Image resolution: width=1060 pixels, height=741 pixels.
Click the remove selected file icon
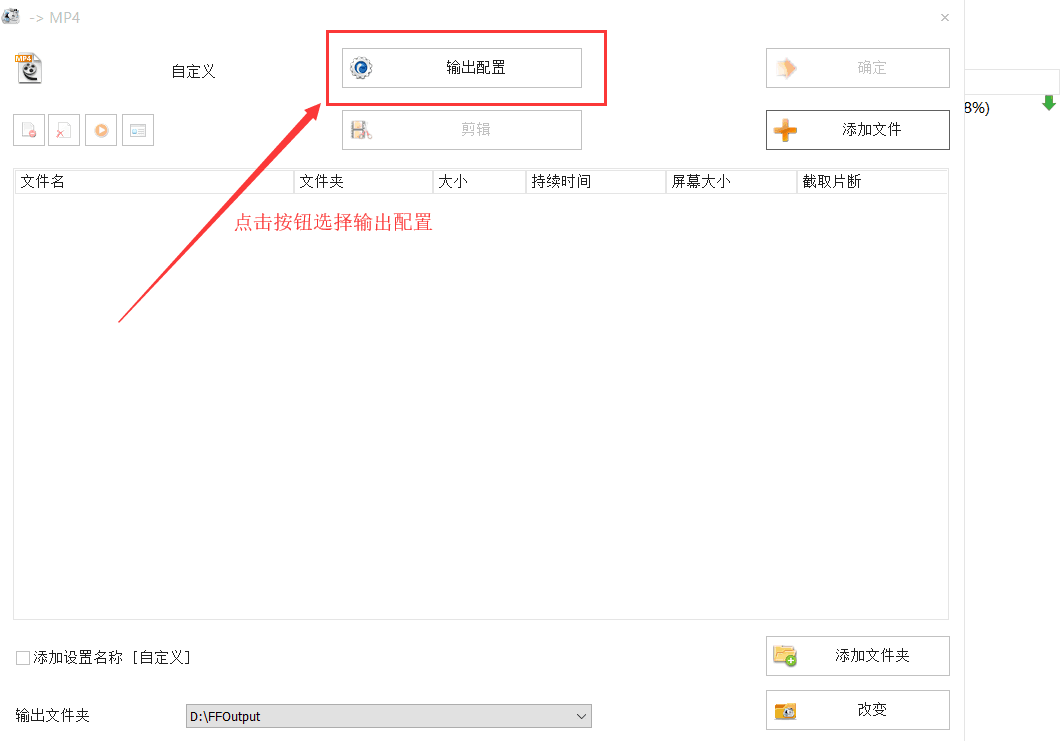30,130
